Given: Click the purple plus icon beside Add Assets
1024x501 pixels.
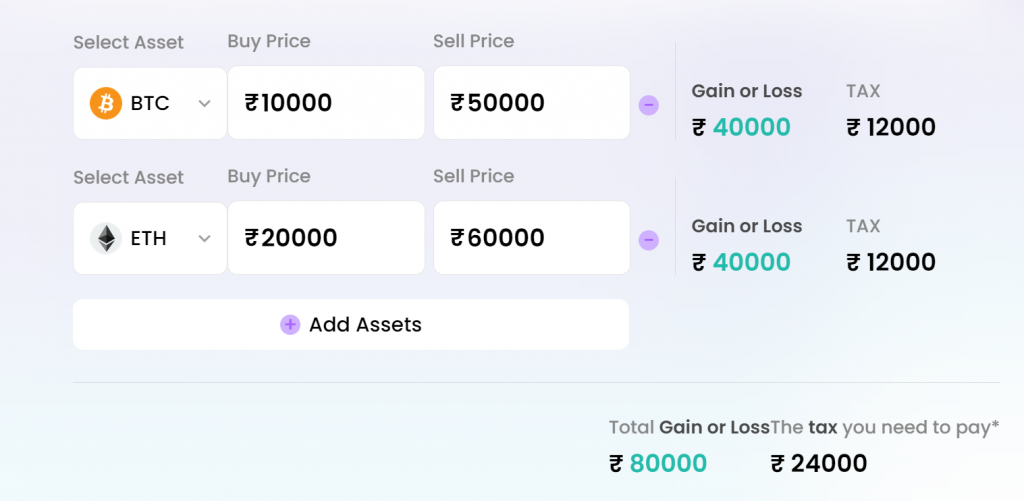Looking at the screenshot, I should (290, 325).
